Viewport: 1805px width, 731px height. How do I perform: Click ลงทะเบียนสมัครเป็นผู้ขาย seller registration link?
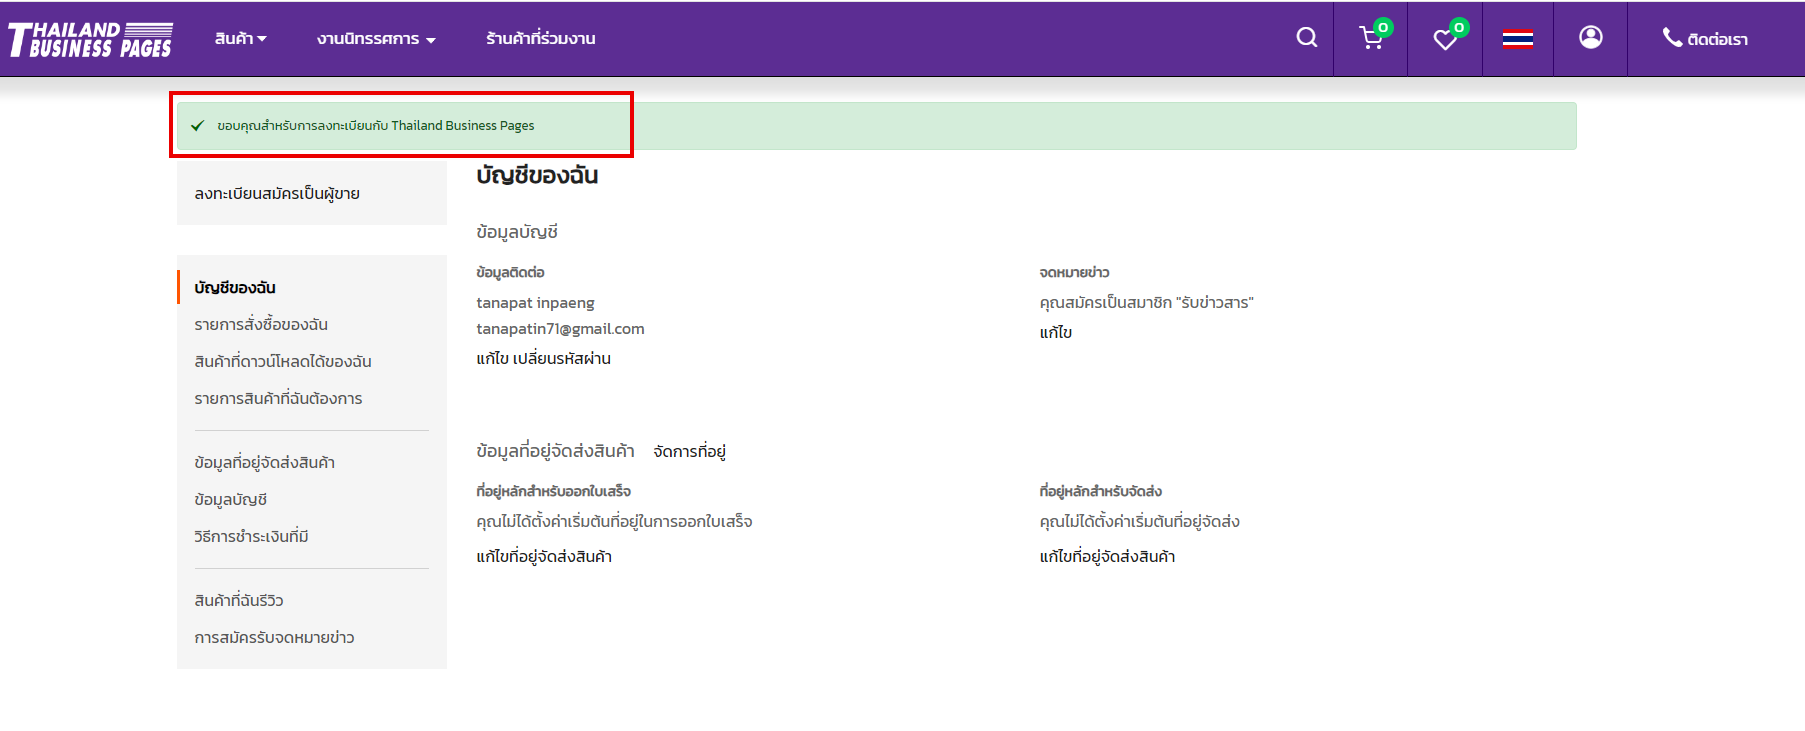(277, 194)
